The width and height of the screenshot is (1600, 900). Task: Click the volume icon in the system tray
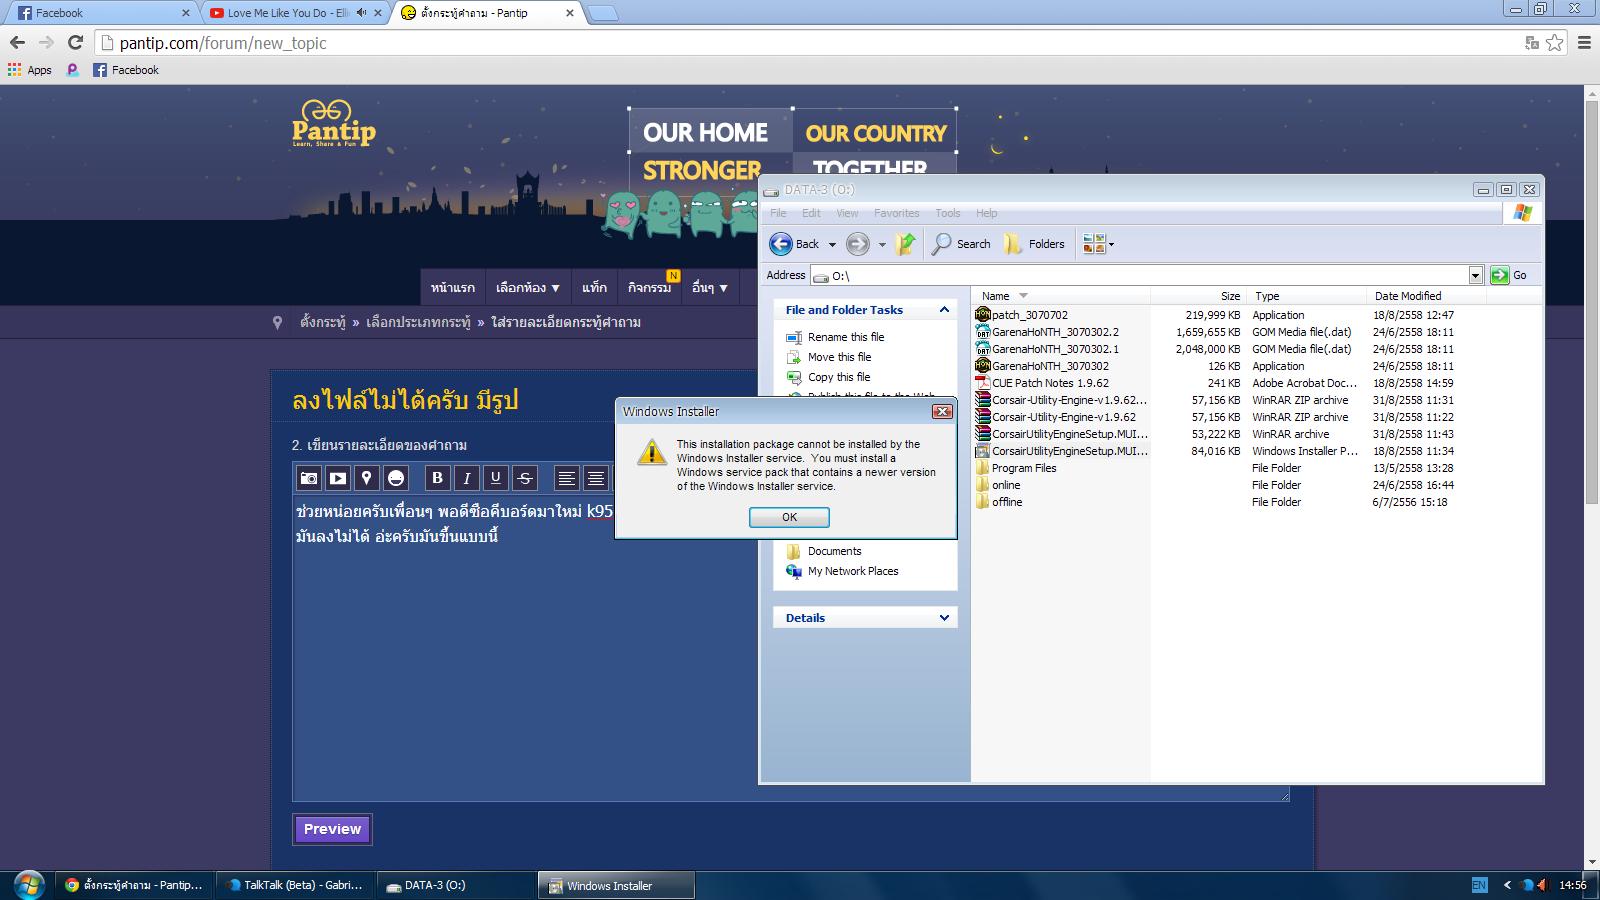(1541, 885)
